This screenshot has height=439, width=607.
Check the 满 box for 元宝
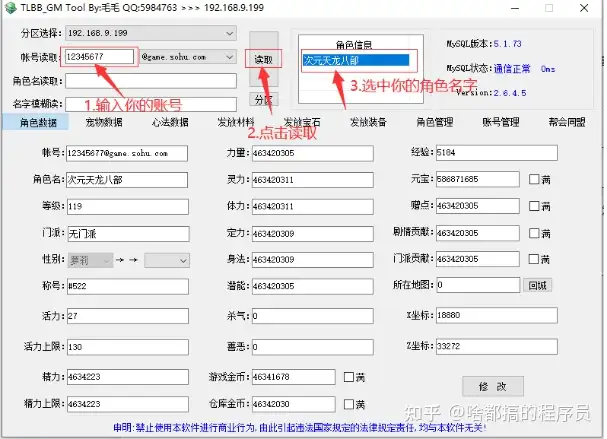pyautogui.click(x=534, y=179)
